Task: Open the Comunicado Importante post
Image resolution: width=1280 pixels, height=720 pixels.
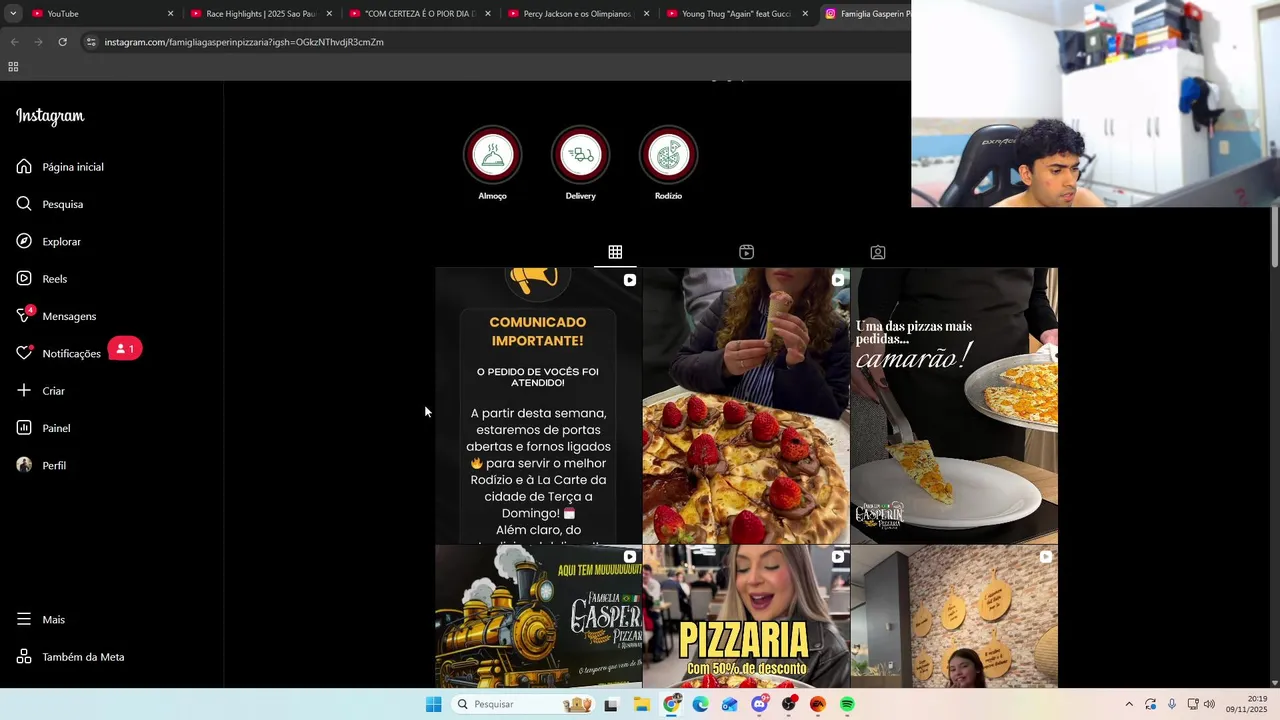Action: 538,405
